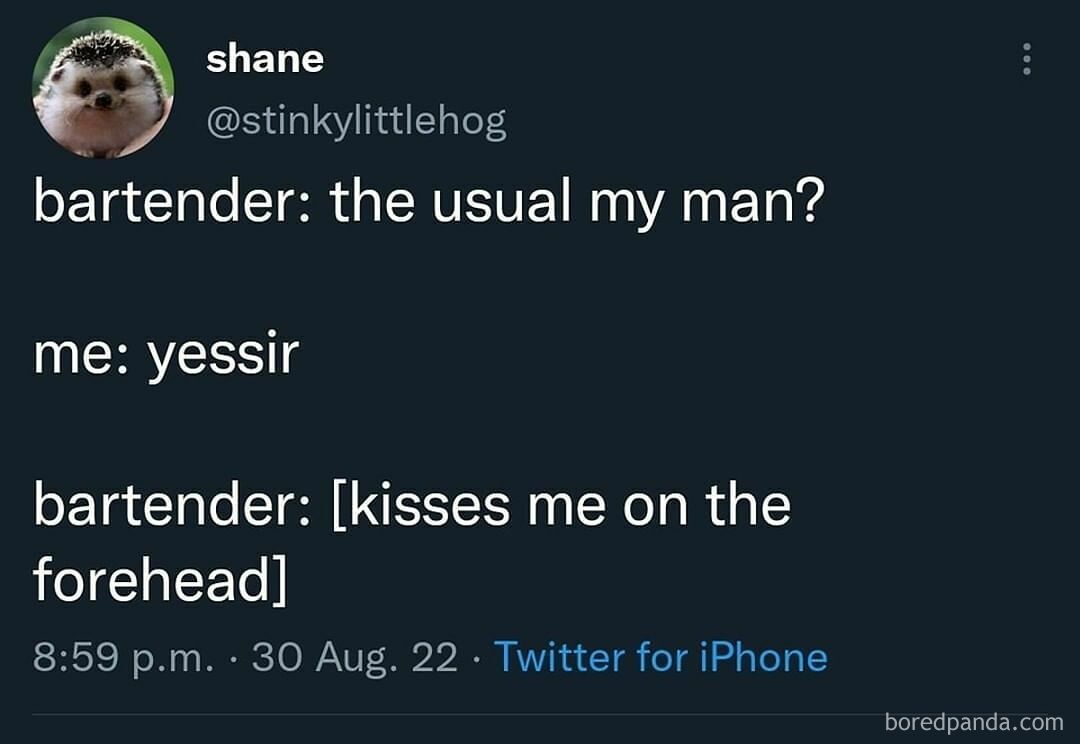Screen dimensions: 1080x744
Task: Click shane's hedgehog profile picture
Action: point(103,87)
